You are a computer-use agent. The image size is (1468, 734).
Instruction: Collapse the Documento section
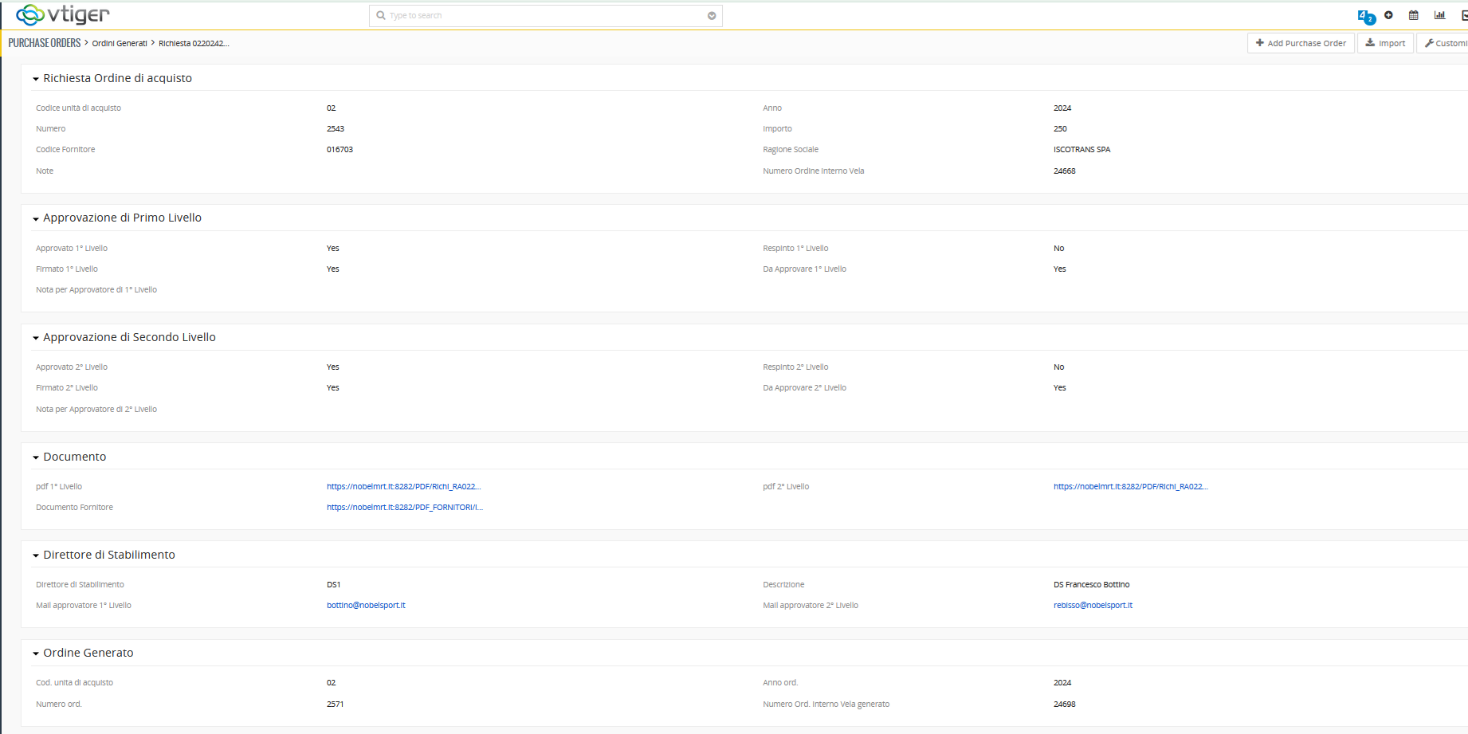[36, 457]
